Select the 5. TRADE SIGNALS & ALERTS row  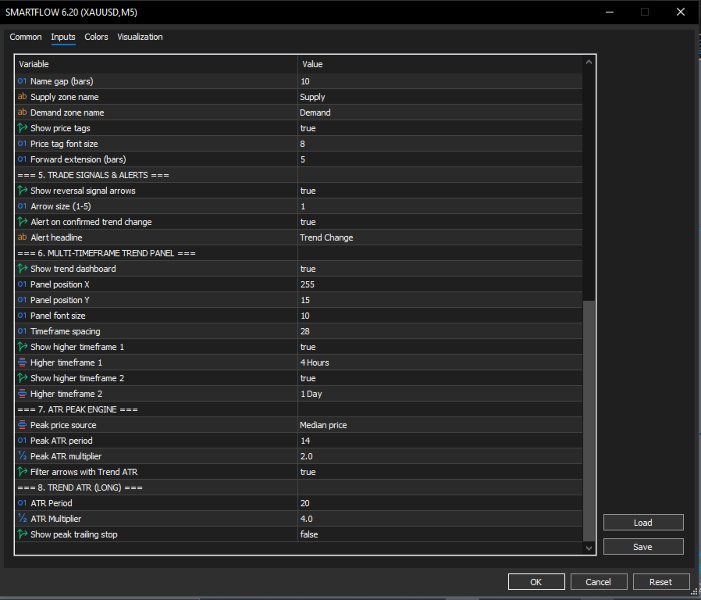tap(299, 175)
